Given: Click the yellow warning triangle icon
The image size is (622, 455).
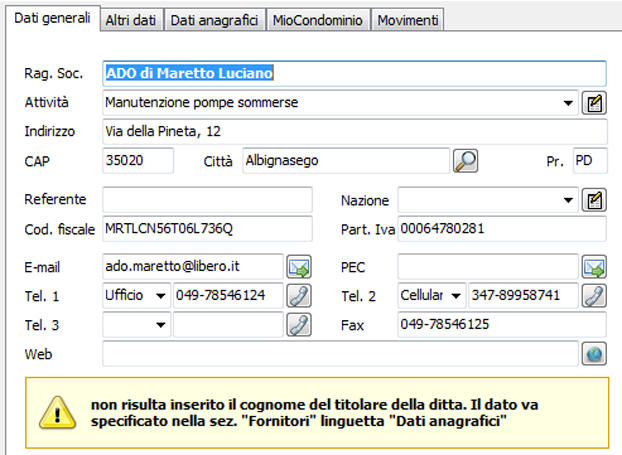Looking at the screenshot, I should click(58, 413).
